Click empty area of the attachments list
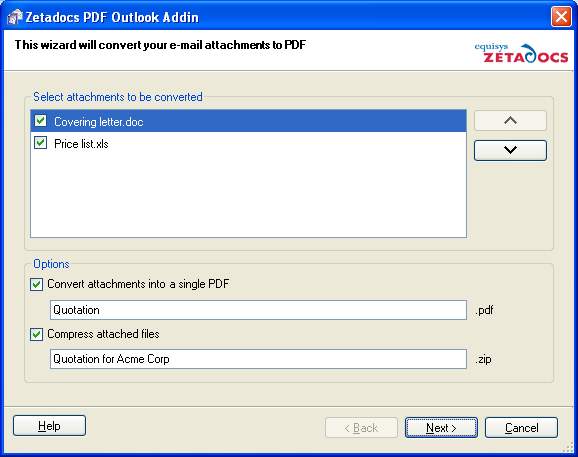 248,195
